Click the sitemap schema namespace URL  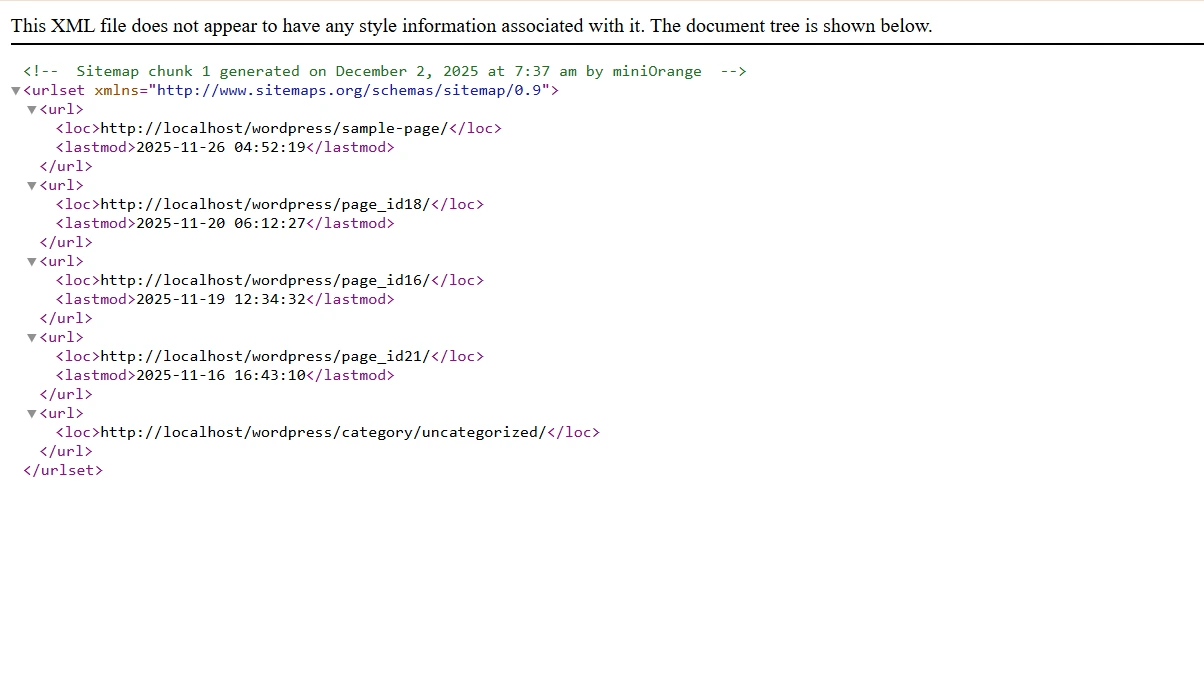tap(343, 90)
